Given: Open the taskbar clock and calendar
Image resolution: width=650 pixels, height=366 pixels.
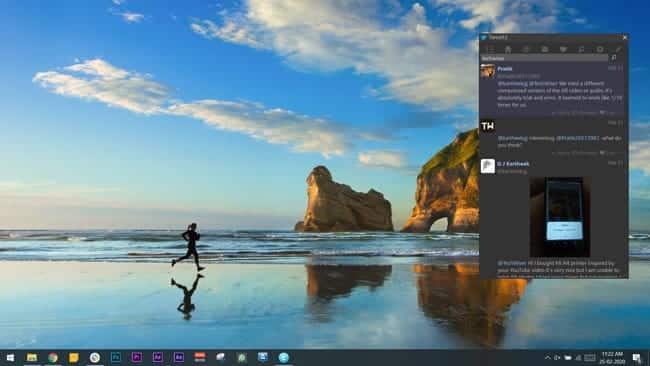Looking at the screenshot, I should pyautogui.click(x=612, y=358).
